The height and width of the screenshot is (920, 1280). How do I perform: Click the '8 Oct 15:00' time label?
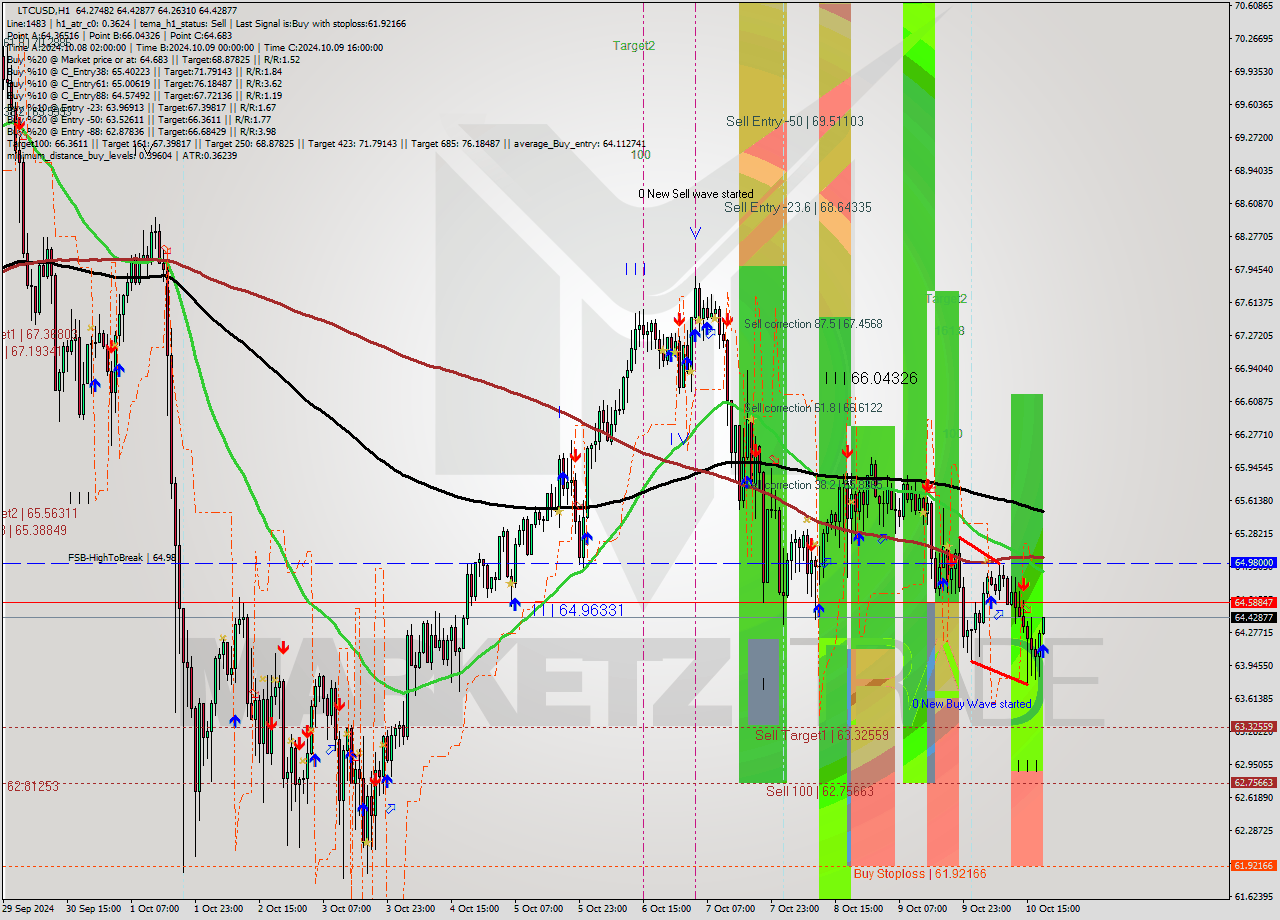[861, 909]
